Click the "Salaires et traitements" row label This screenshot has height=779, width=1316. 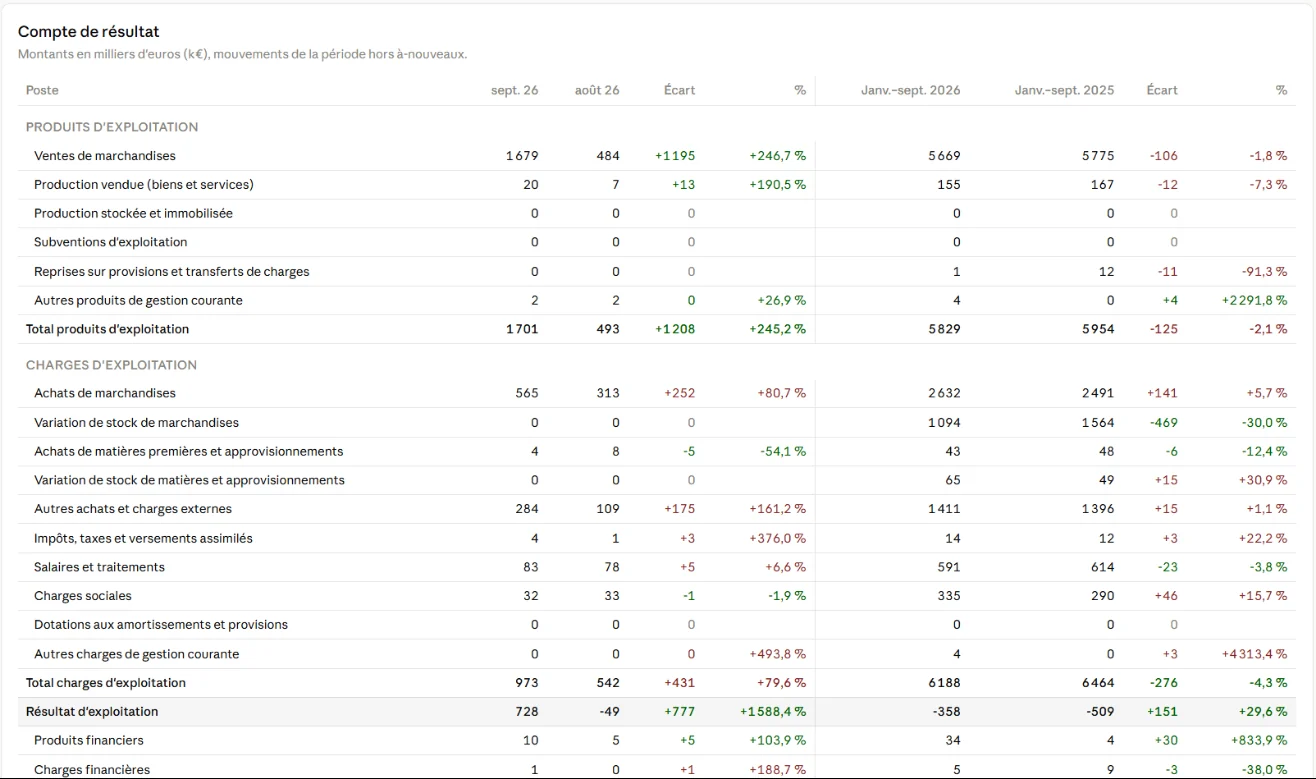[99, 567]
